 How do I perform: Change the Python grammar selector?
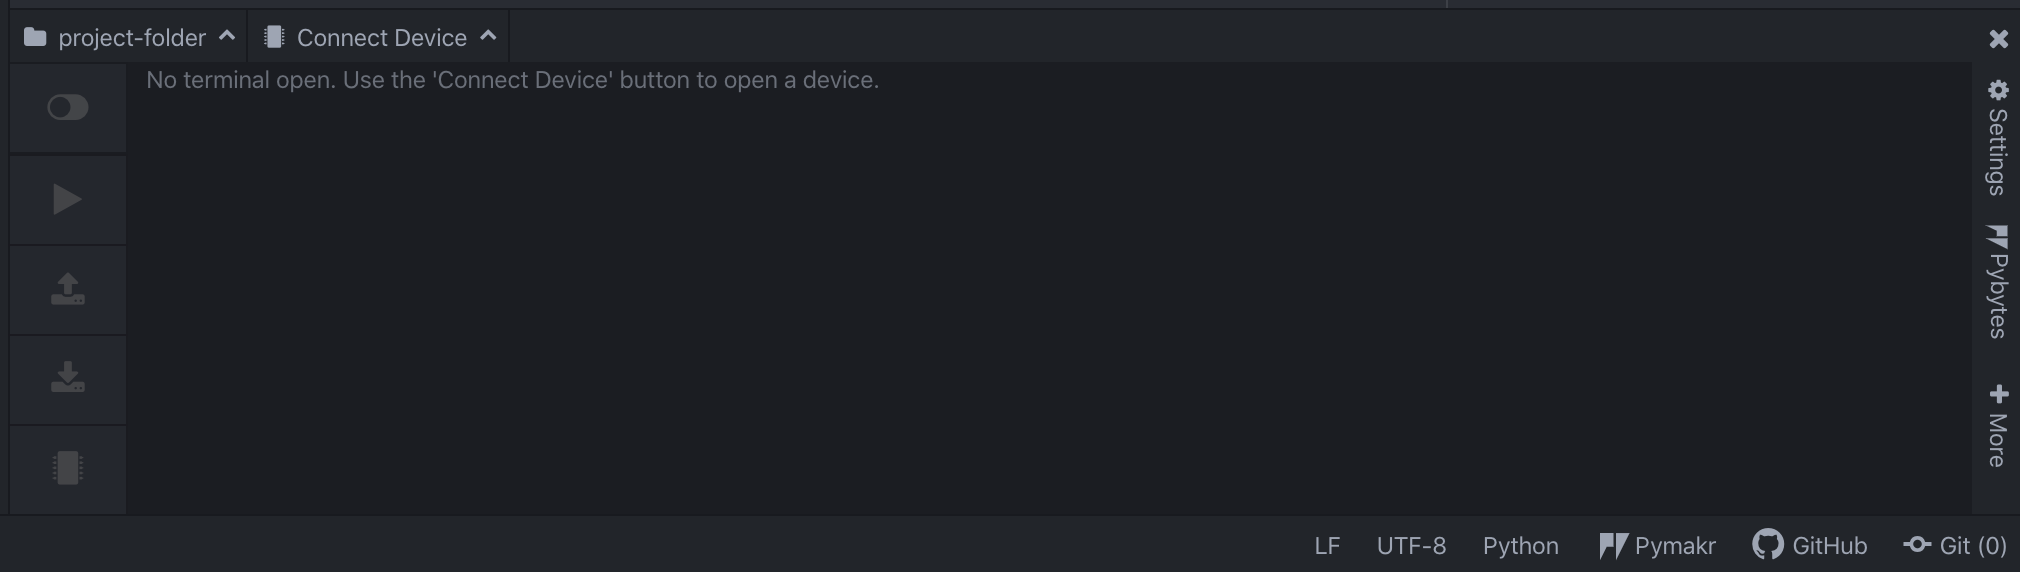(1520, 546)
